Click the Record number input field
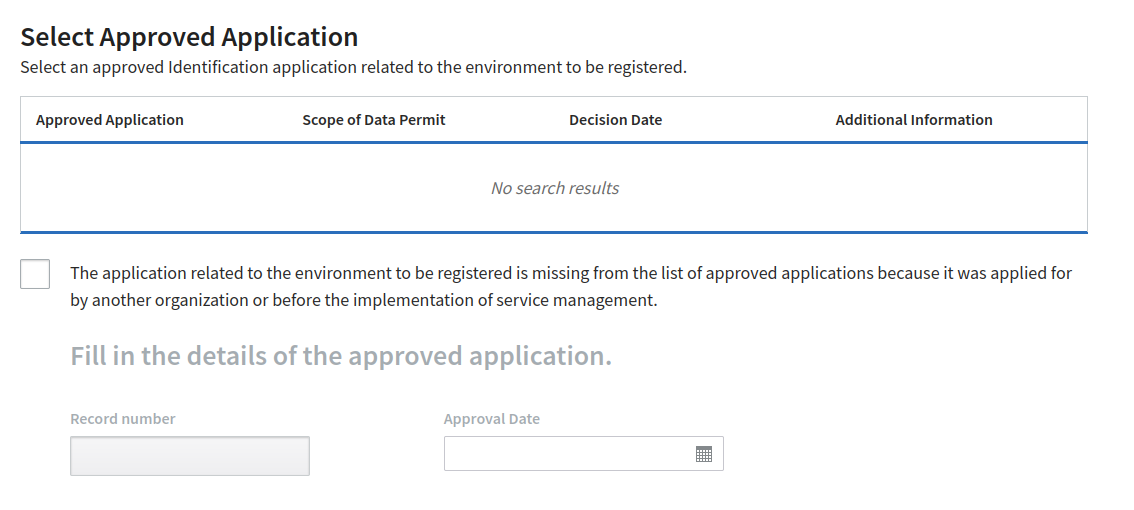The width and height of the screenshot is (1134, 510). pyautogui.click(x=189, y=456)
